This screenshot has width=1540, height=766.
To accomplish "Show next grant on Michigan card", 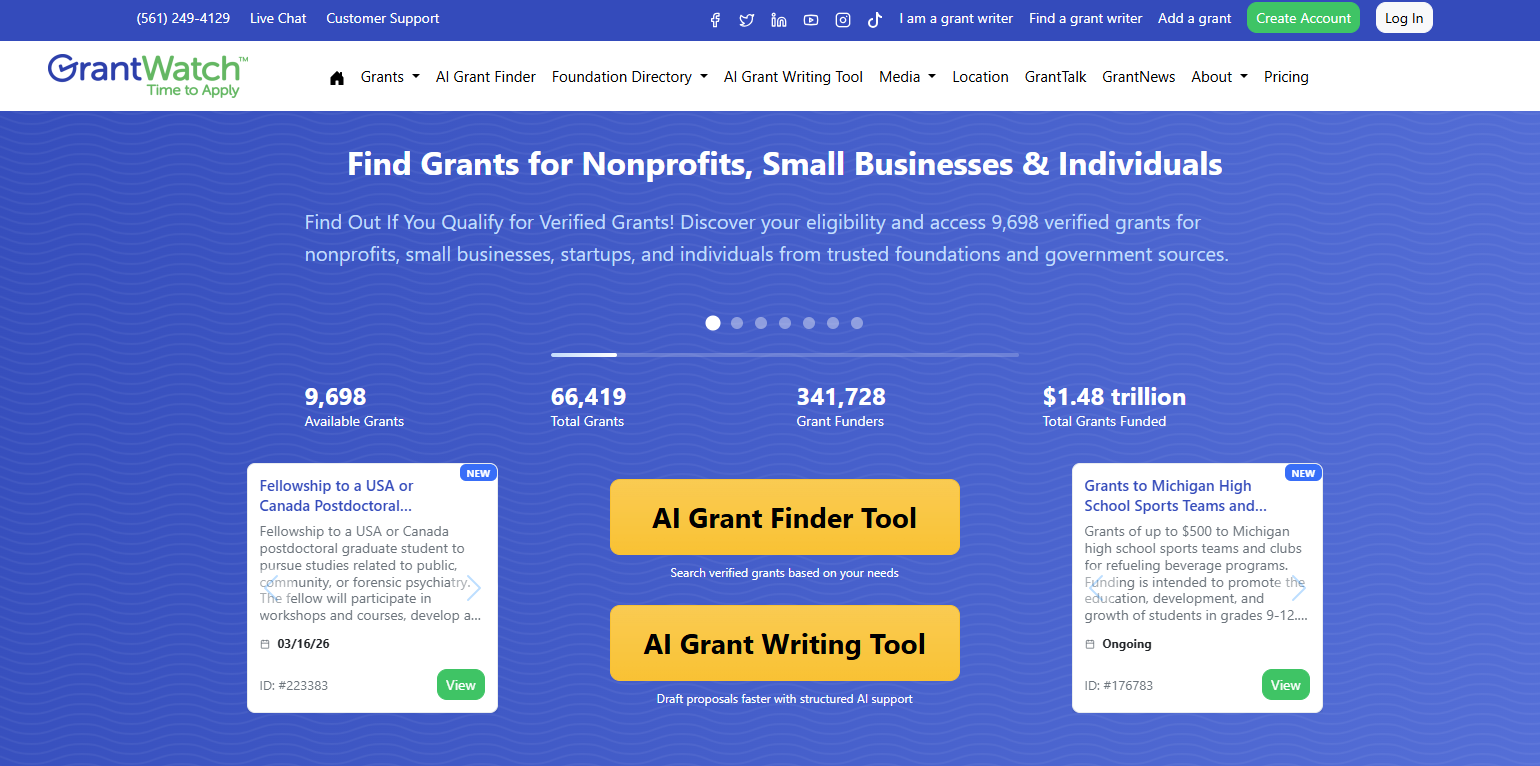I will click(1299, 589).
